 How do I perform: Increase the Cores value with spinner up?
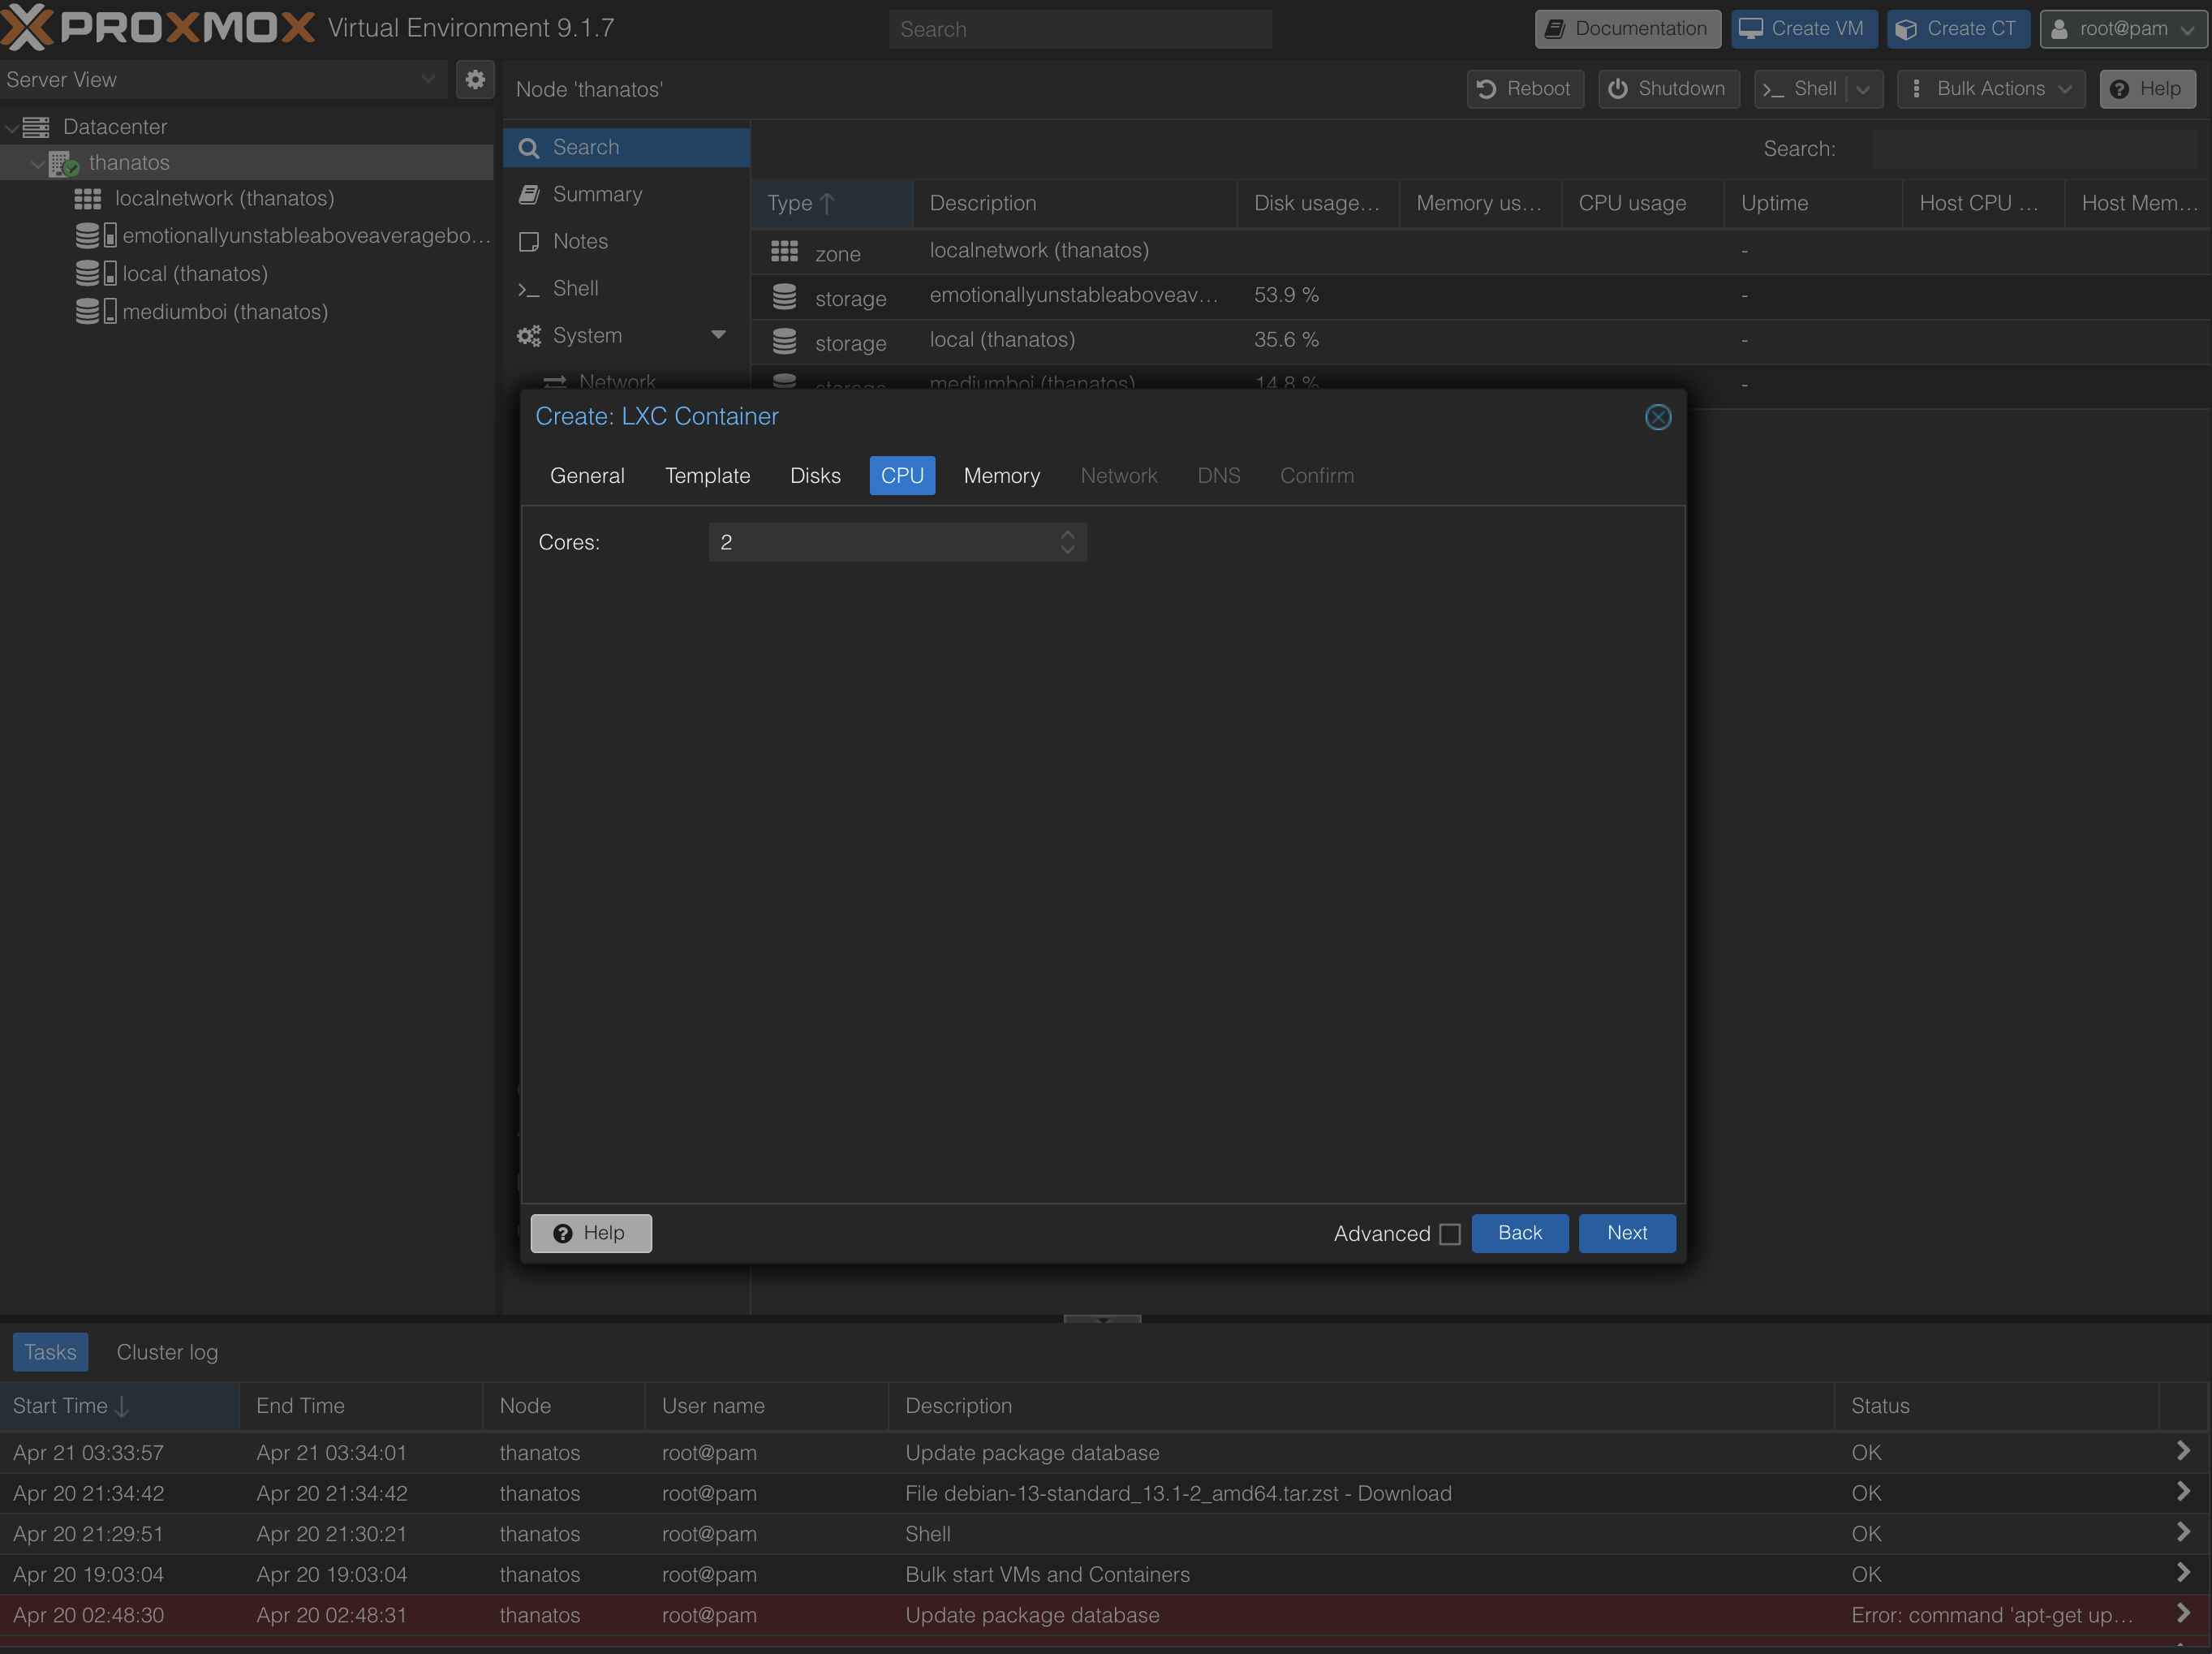pyautogui.click(x=1068, y=534)
